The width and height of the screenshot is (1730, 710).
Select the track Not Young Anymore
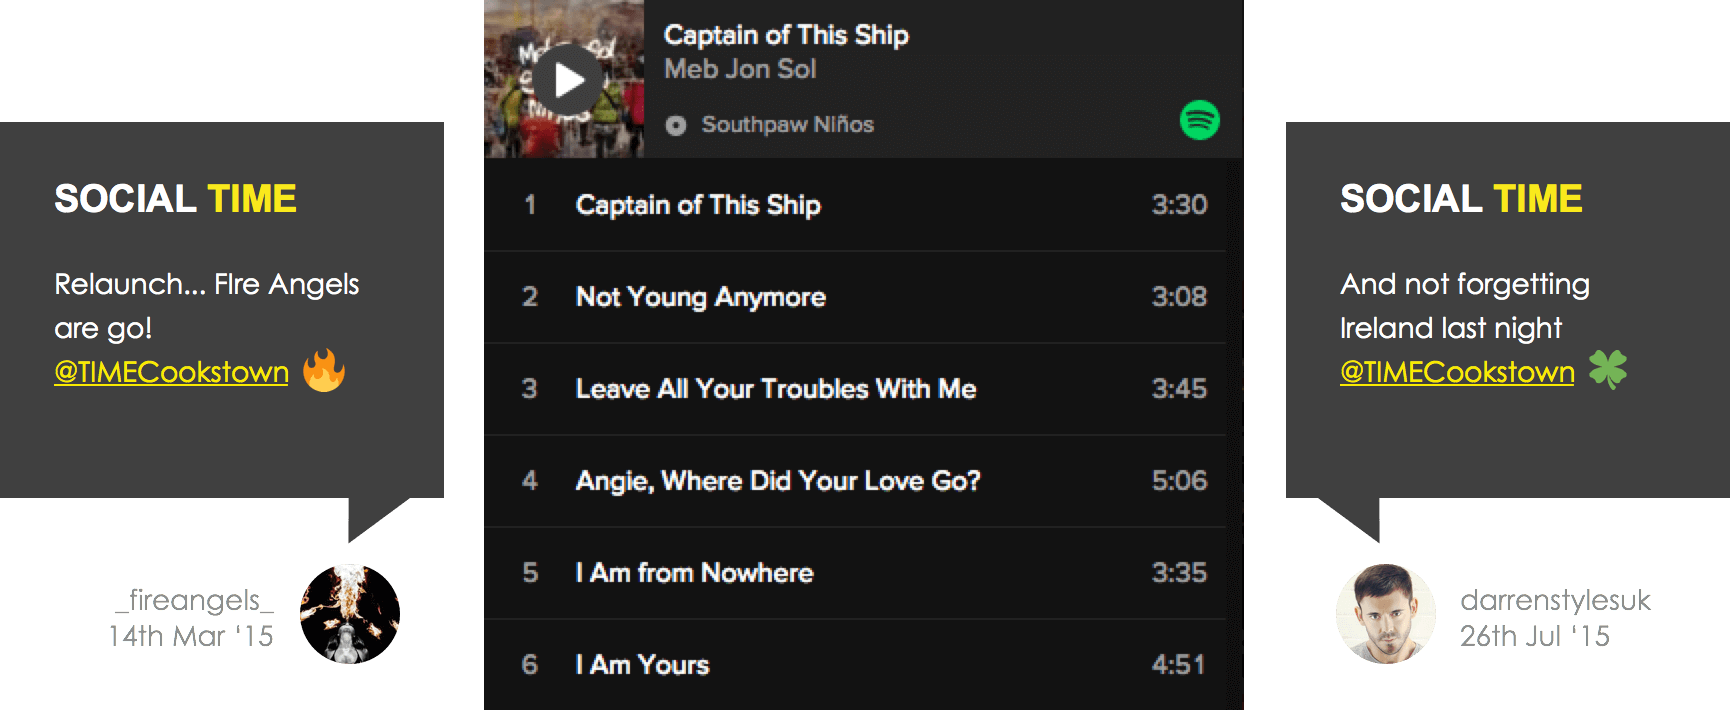[700, 297]
